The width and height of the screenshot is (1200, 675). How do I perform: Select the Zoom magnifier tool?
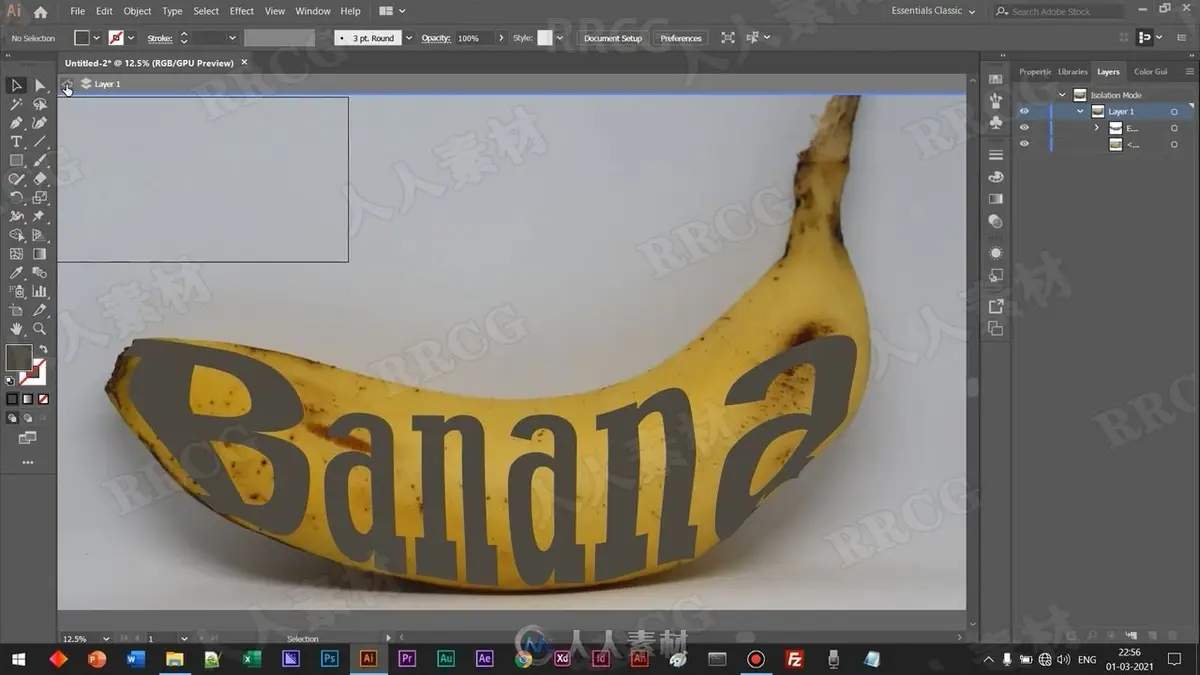[40, 328]
